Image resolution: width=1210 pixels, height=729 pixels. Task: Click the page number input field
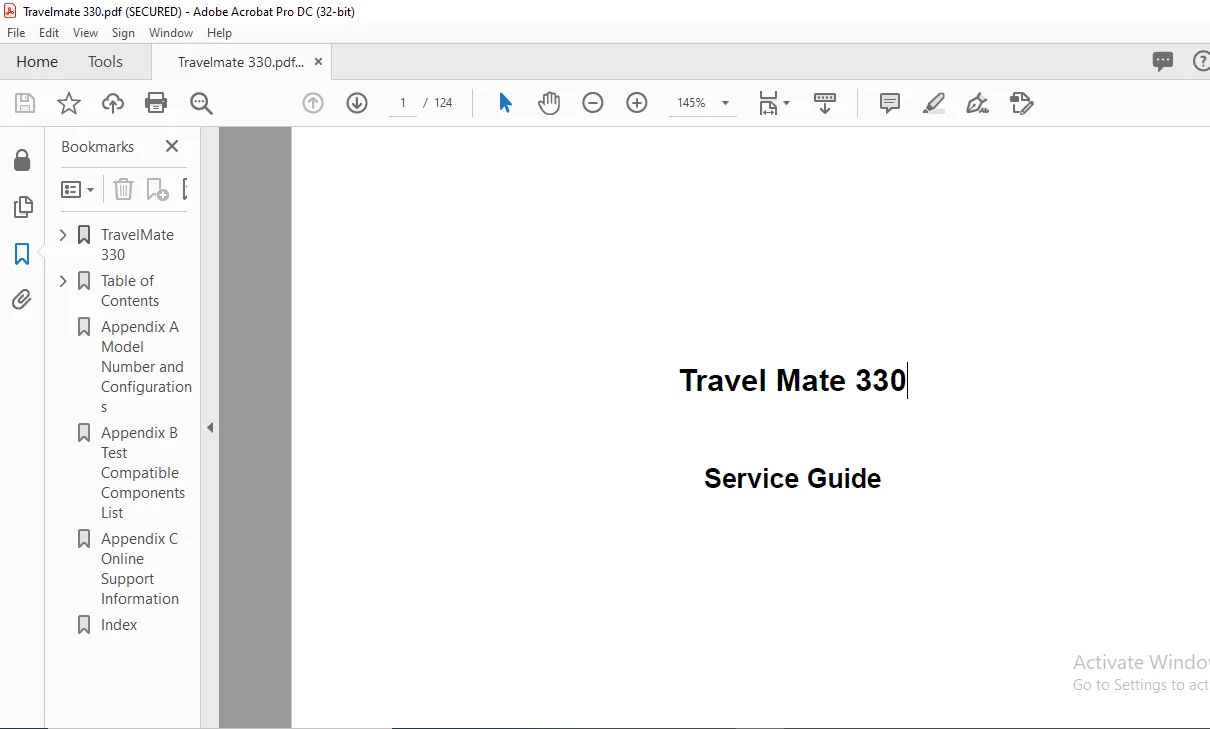[403, 103]
